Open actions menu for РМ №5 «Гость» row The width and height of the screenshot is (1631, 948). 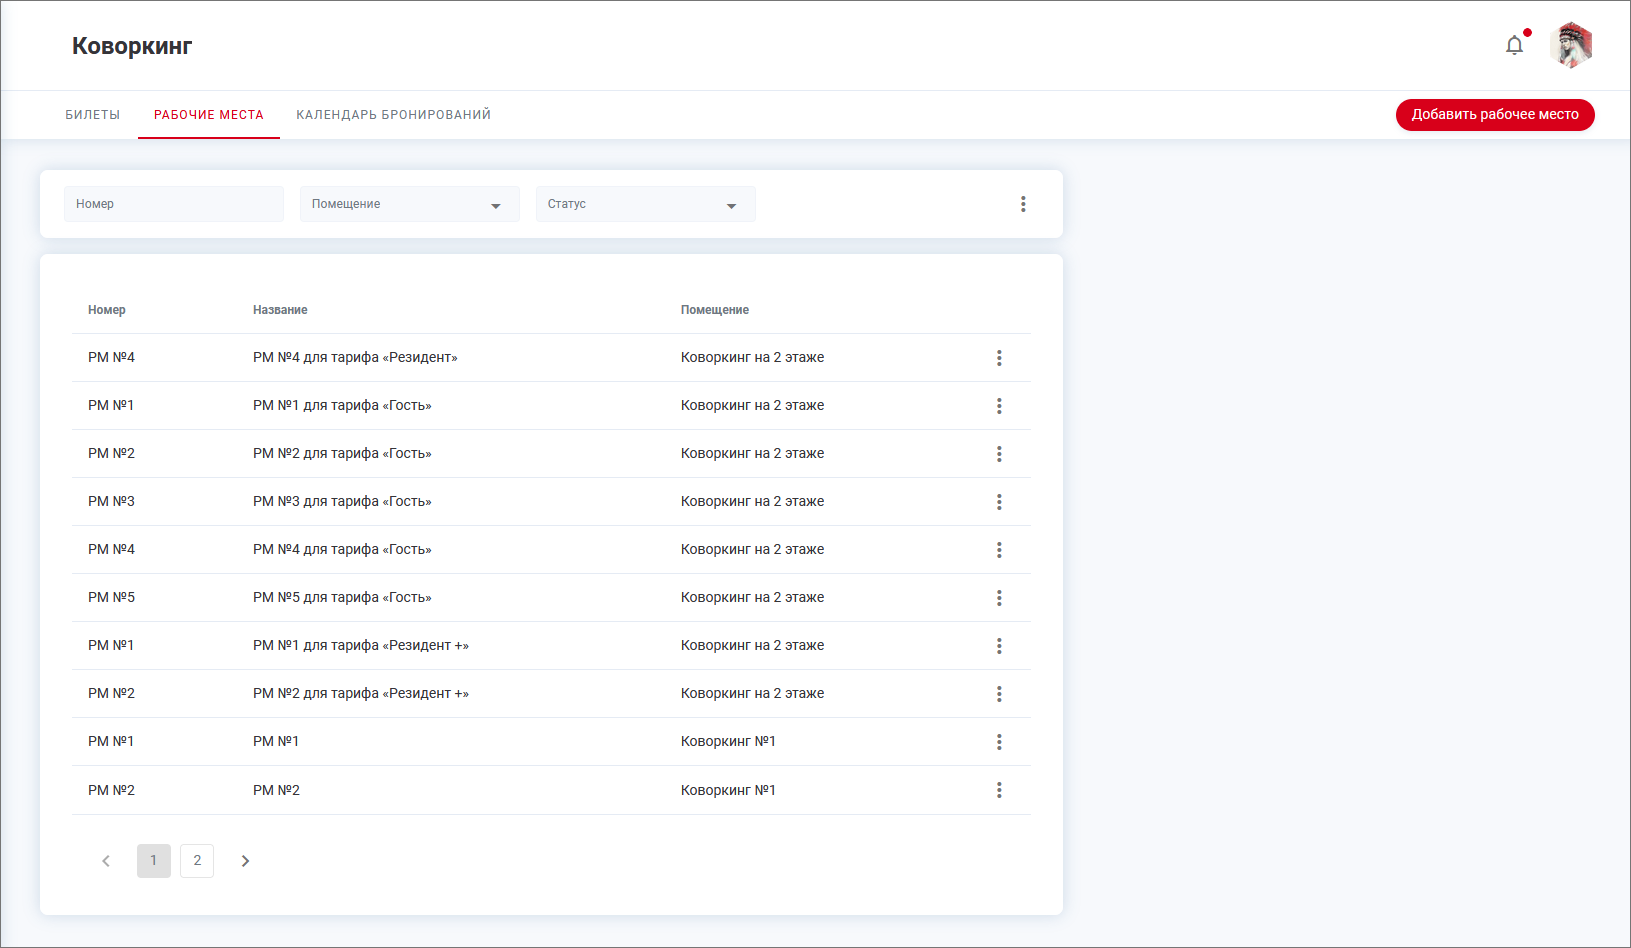click(998, 598)
